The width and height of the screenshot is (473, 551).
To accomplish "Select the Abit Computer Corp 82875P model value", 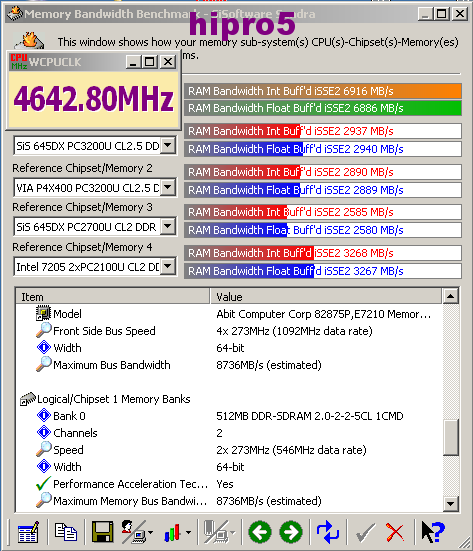I will (x=324, y=314).
